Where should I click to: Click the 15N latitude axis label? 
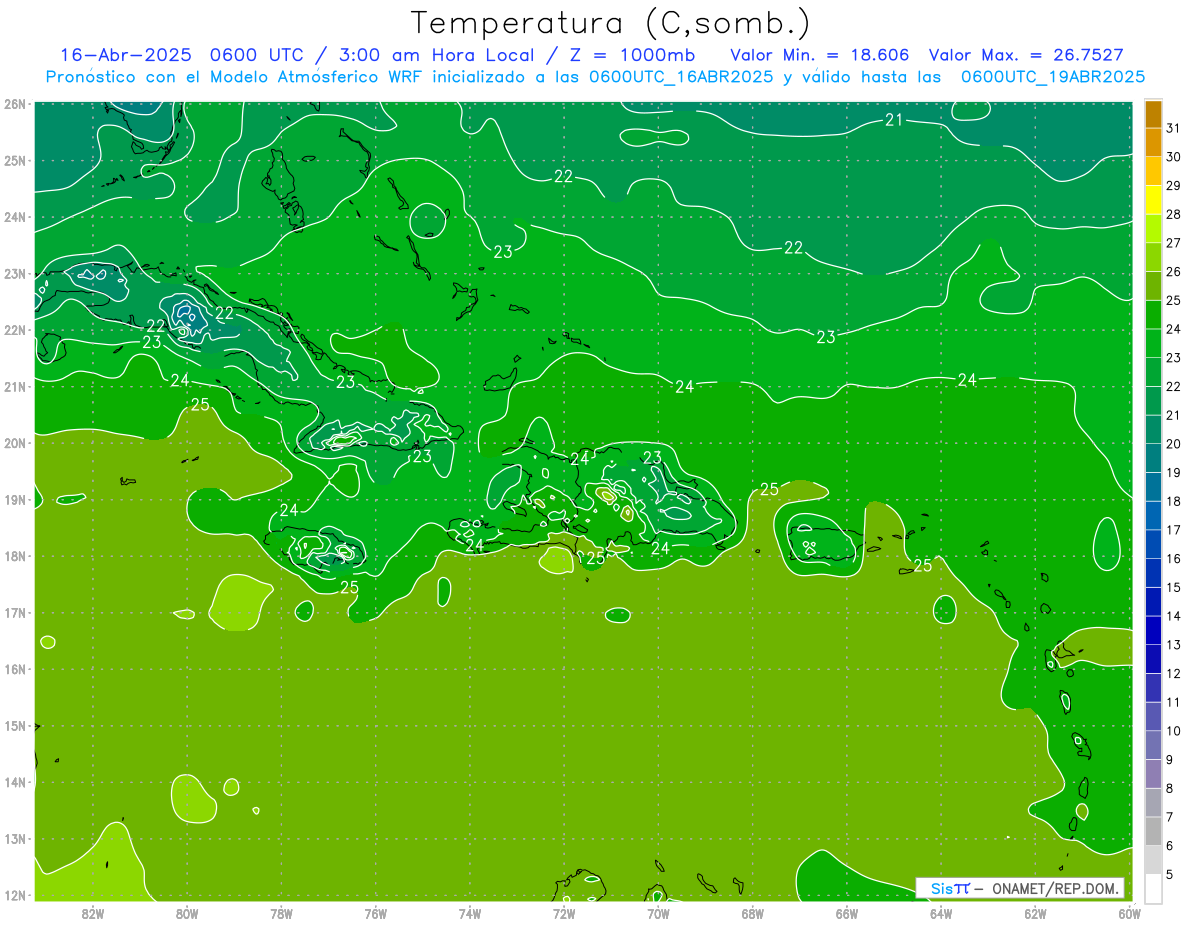tap(14, 725)
